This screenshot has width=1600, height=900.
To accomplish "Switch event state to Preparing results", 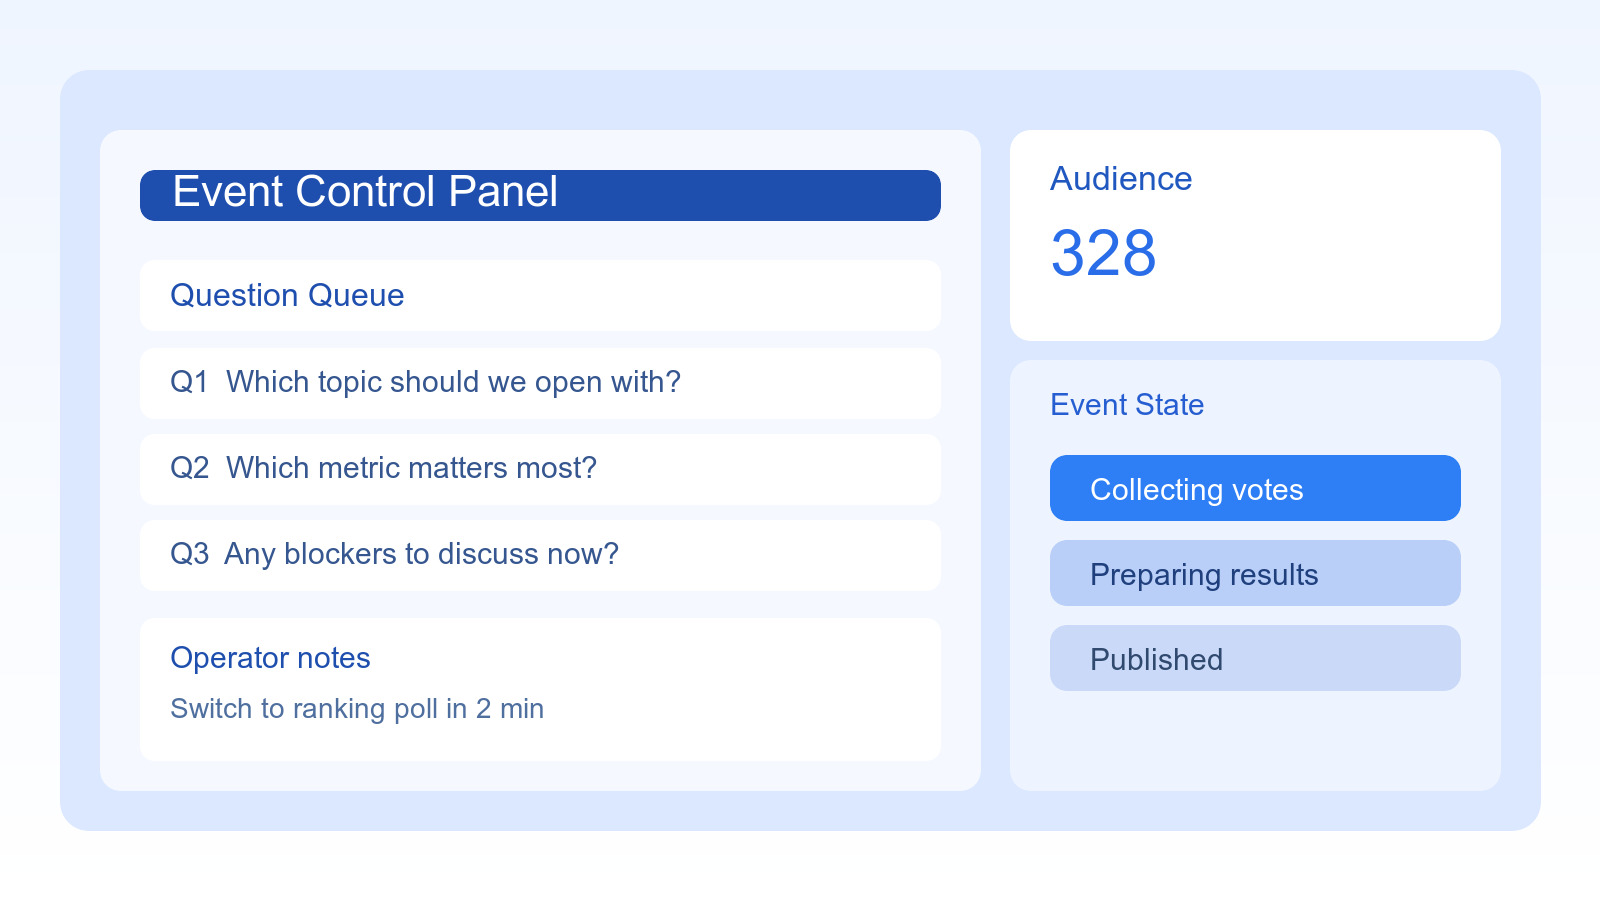I will [x=1255, y=573].
